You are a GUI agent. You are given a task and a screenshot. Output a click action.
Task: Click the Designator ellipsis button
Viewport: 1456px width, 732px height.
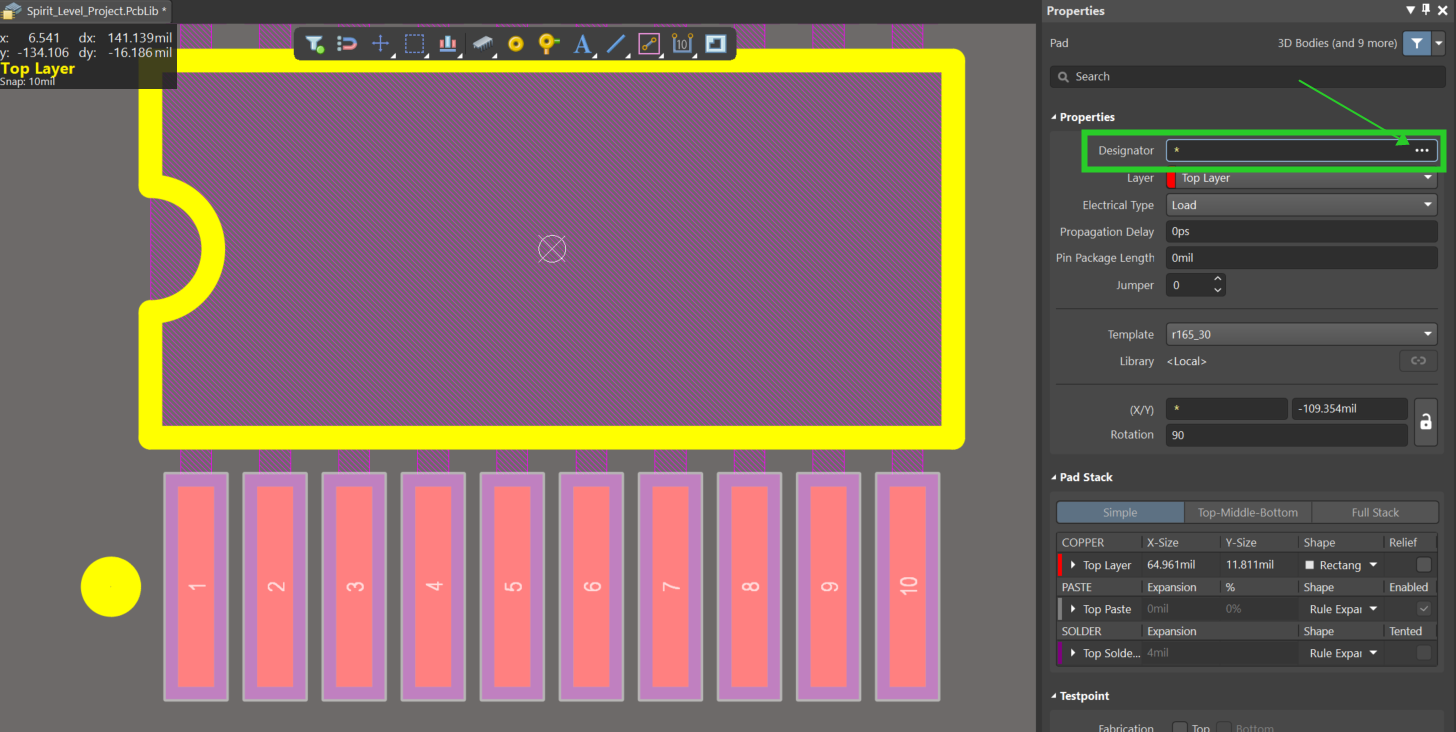point(1421,151)
